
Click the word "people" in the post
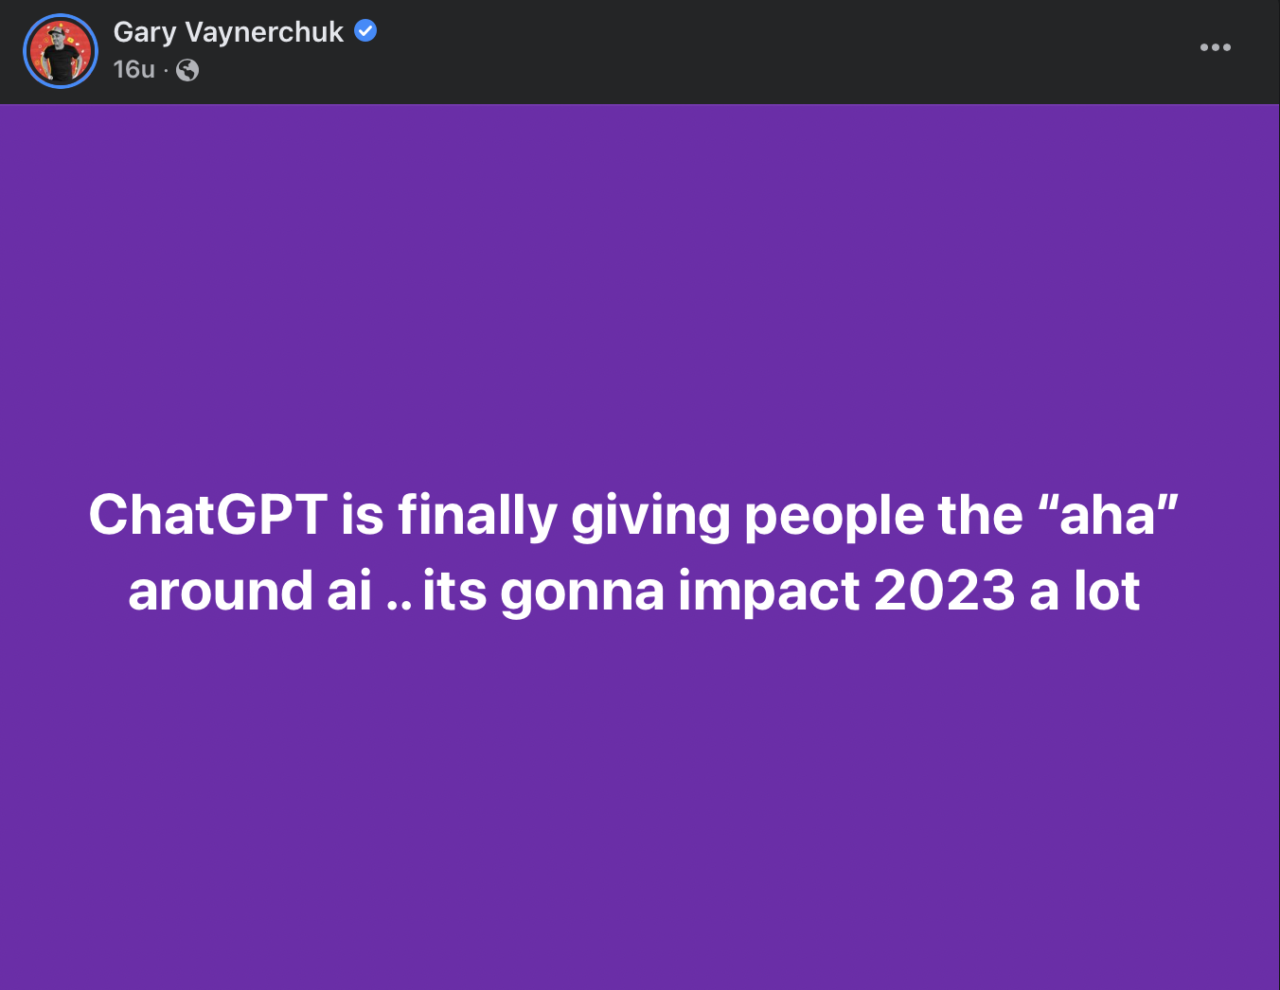[833, 517]
